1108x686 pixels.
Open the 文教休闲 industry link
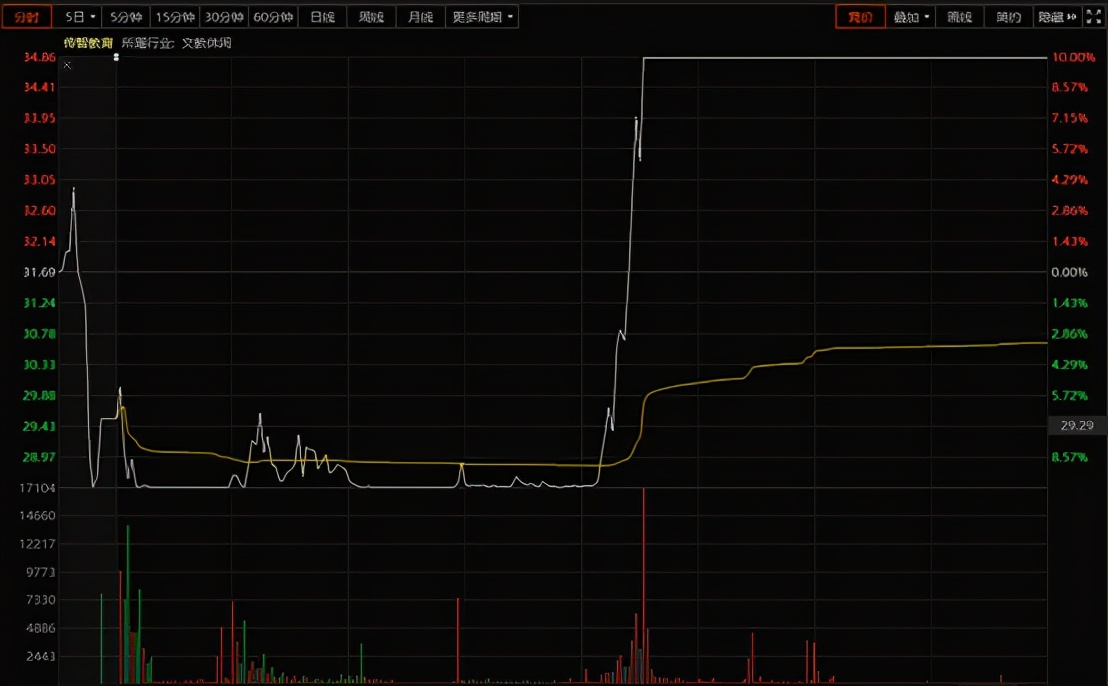click(x=206, y=43)
